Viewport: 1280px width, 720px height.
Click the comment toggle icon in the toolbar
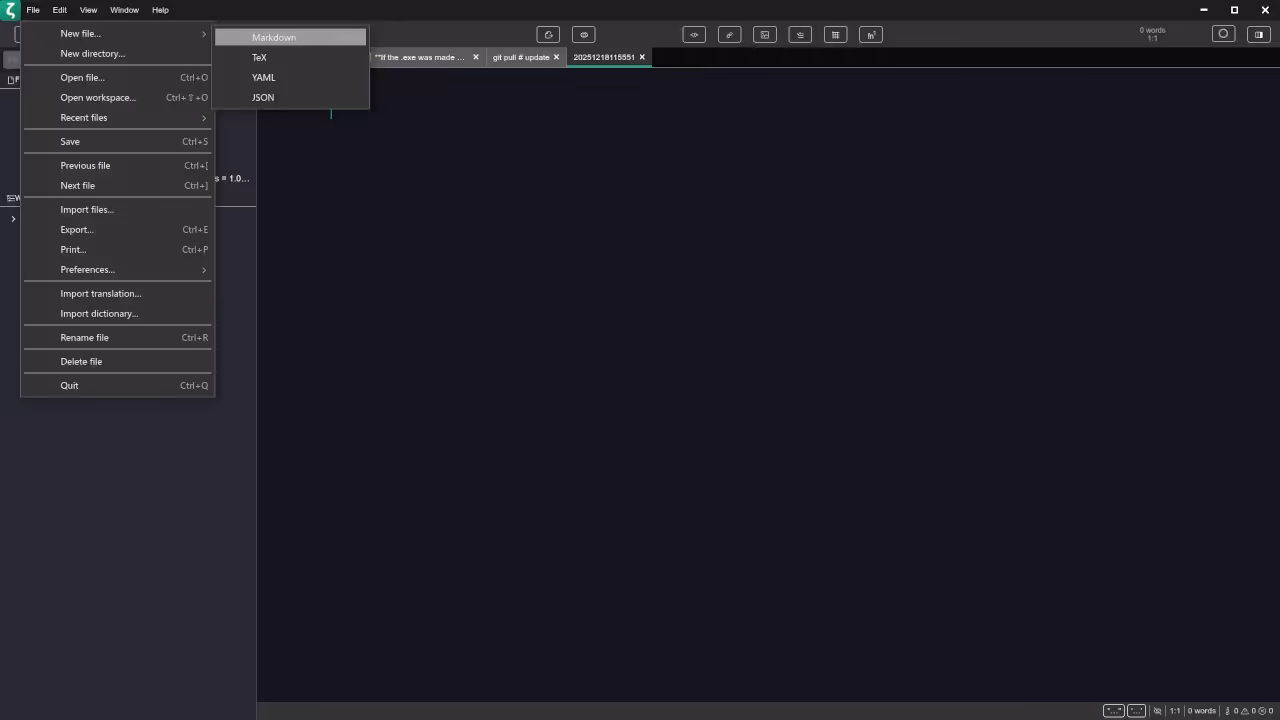548,35
